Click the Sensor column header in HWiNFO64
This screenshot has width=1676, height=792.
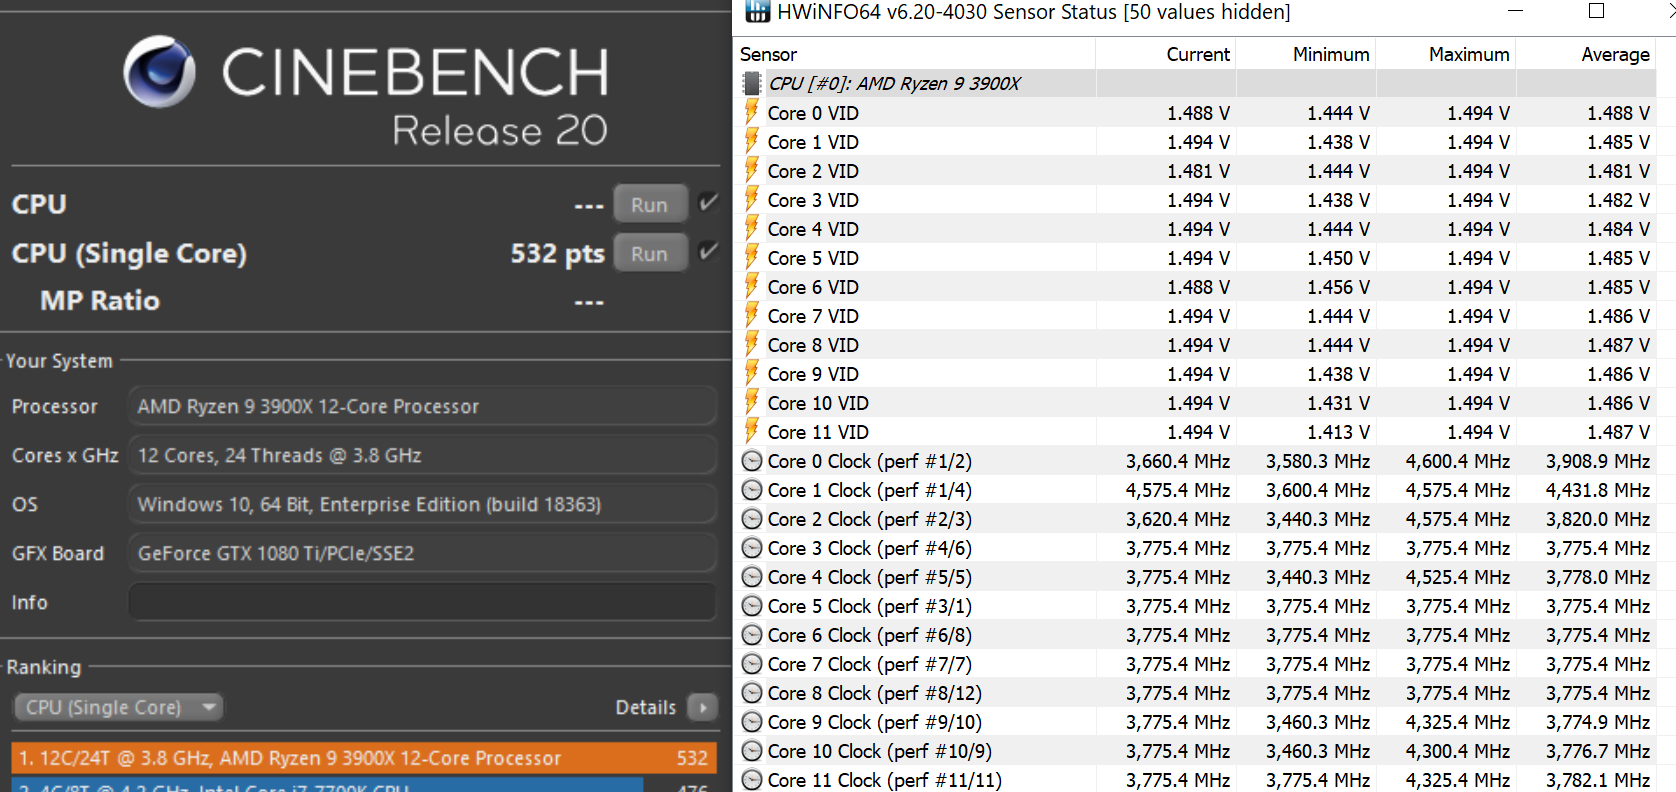915,54
